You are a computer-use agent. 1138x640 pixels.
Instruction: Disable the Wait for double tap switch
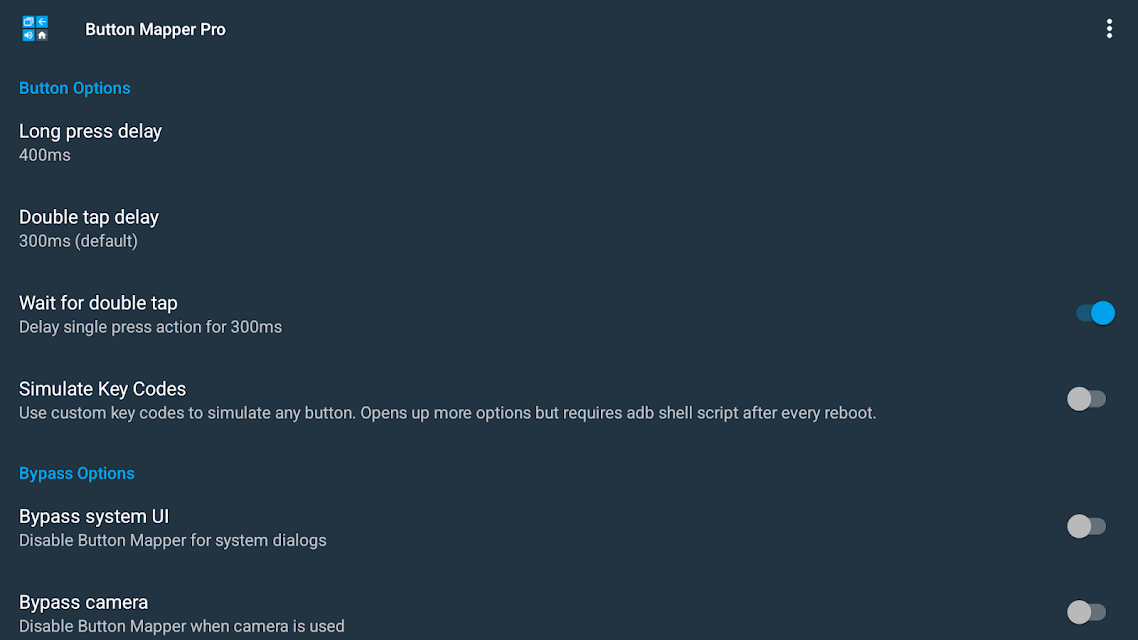[x=1095, y=313]
